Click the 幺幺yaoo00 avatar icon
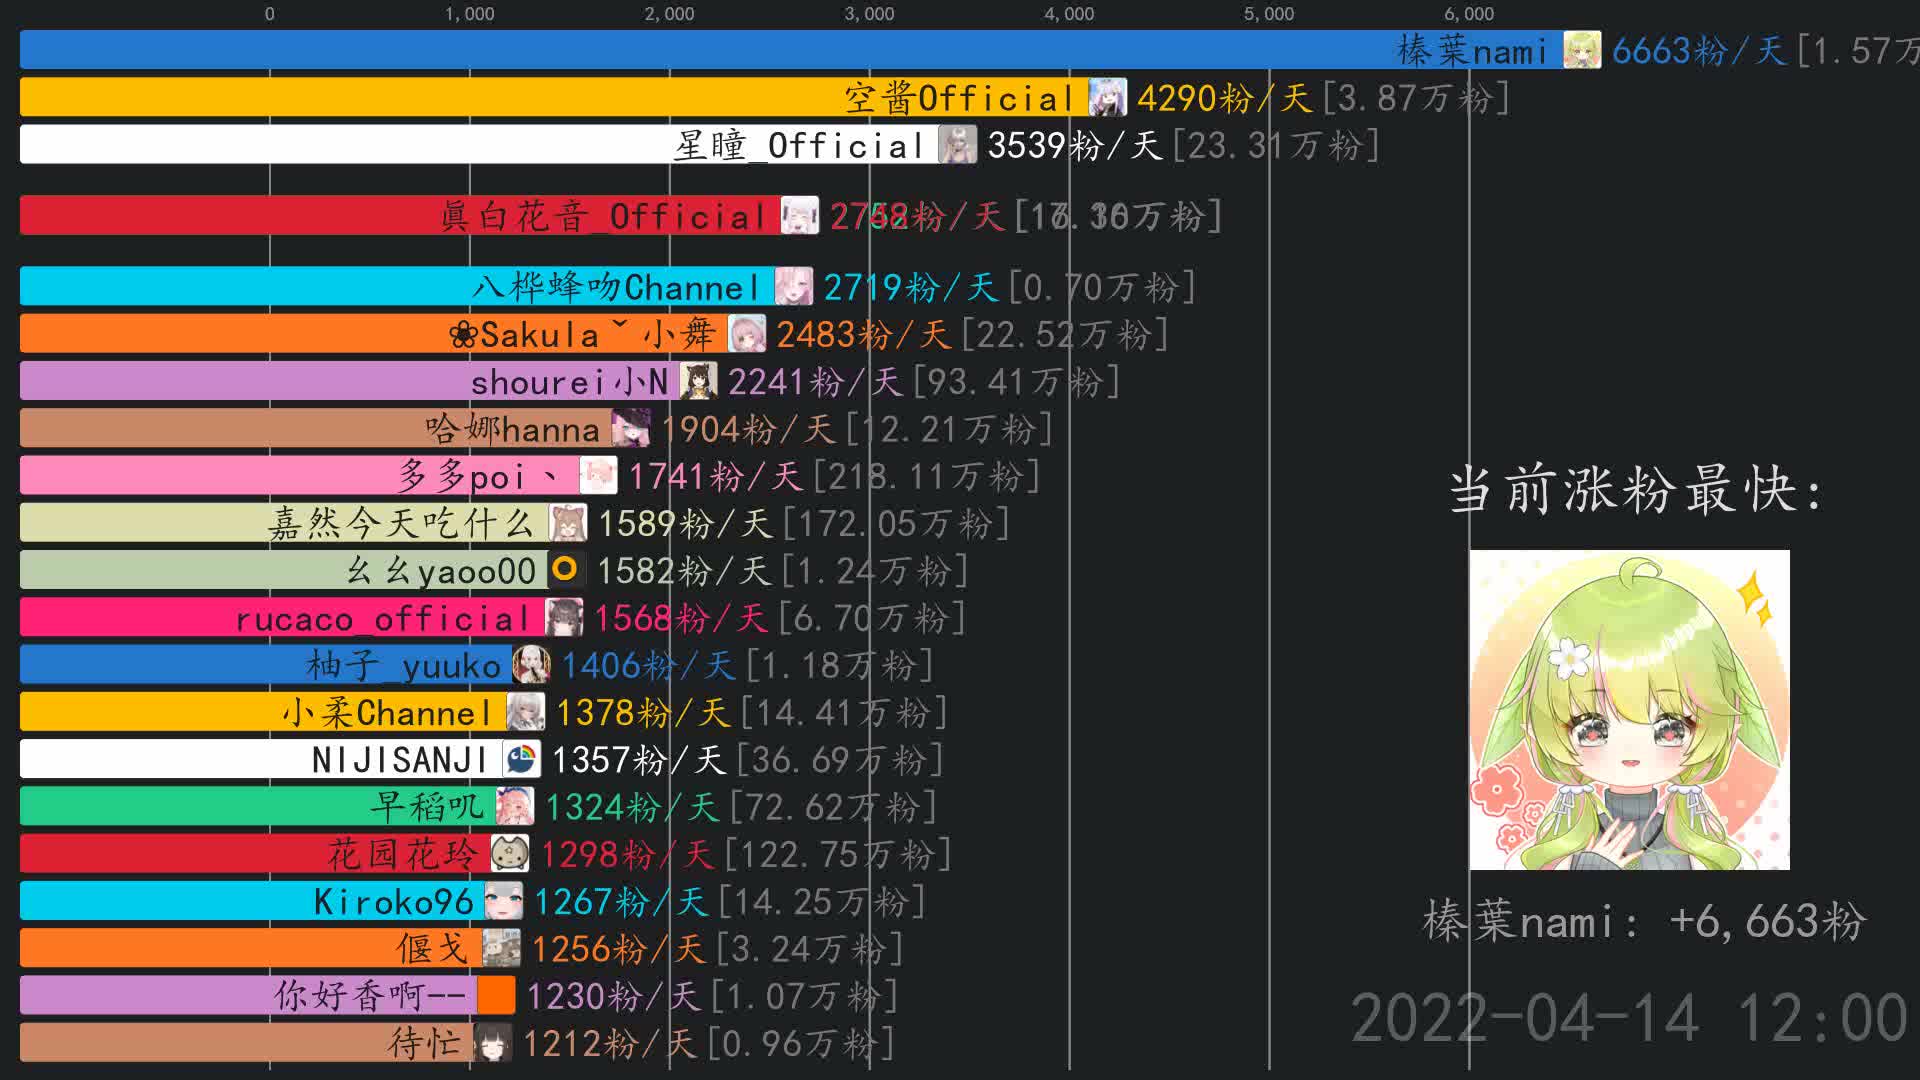1920x1080 pixels. click(x=566, y=570)
